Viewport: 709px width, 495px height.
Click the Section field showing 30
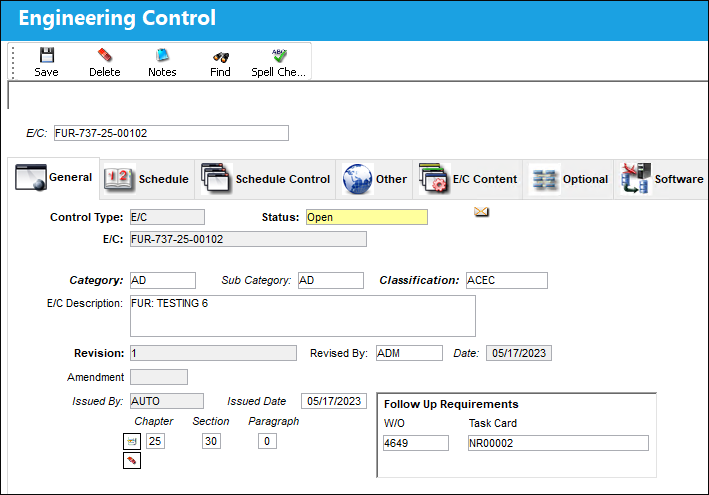click(211, 441)
